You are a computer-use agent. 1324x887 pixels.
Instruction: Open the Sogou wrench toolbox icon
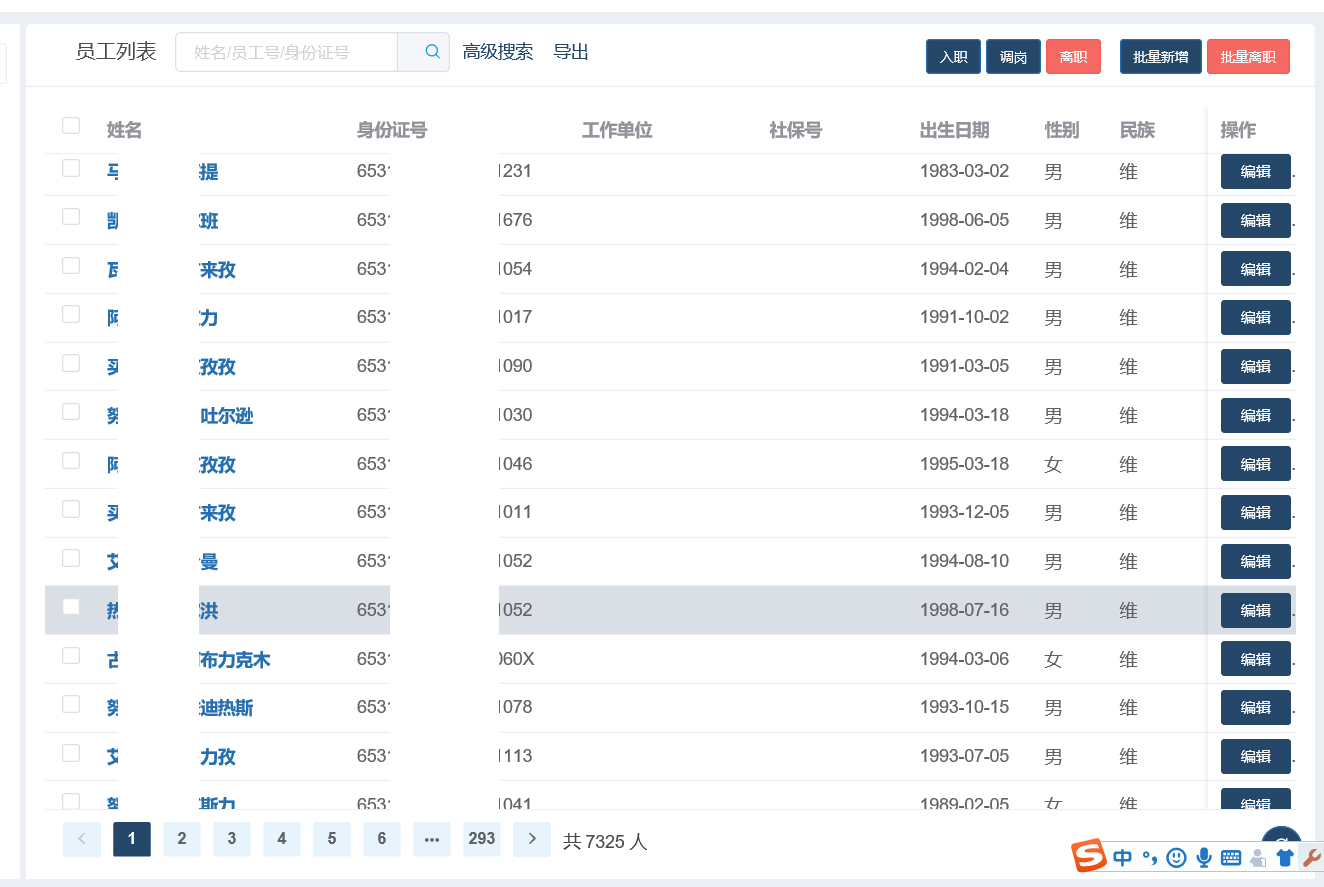pyautogui.click(x=1312, y=858)
